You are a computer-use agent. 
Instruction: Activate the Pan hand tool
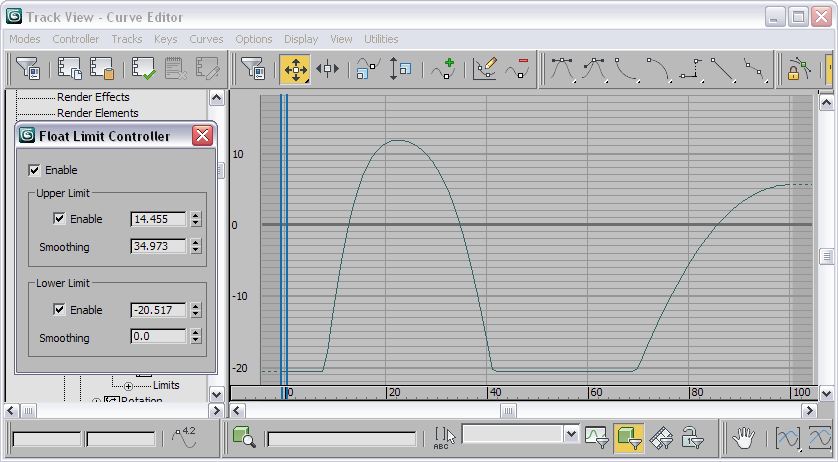click(x=743, y=438)
